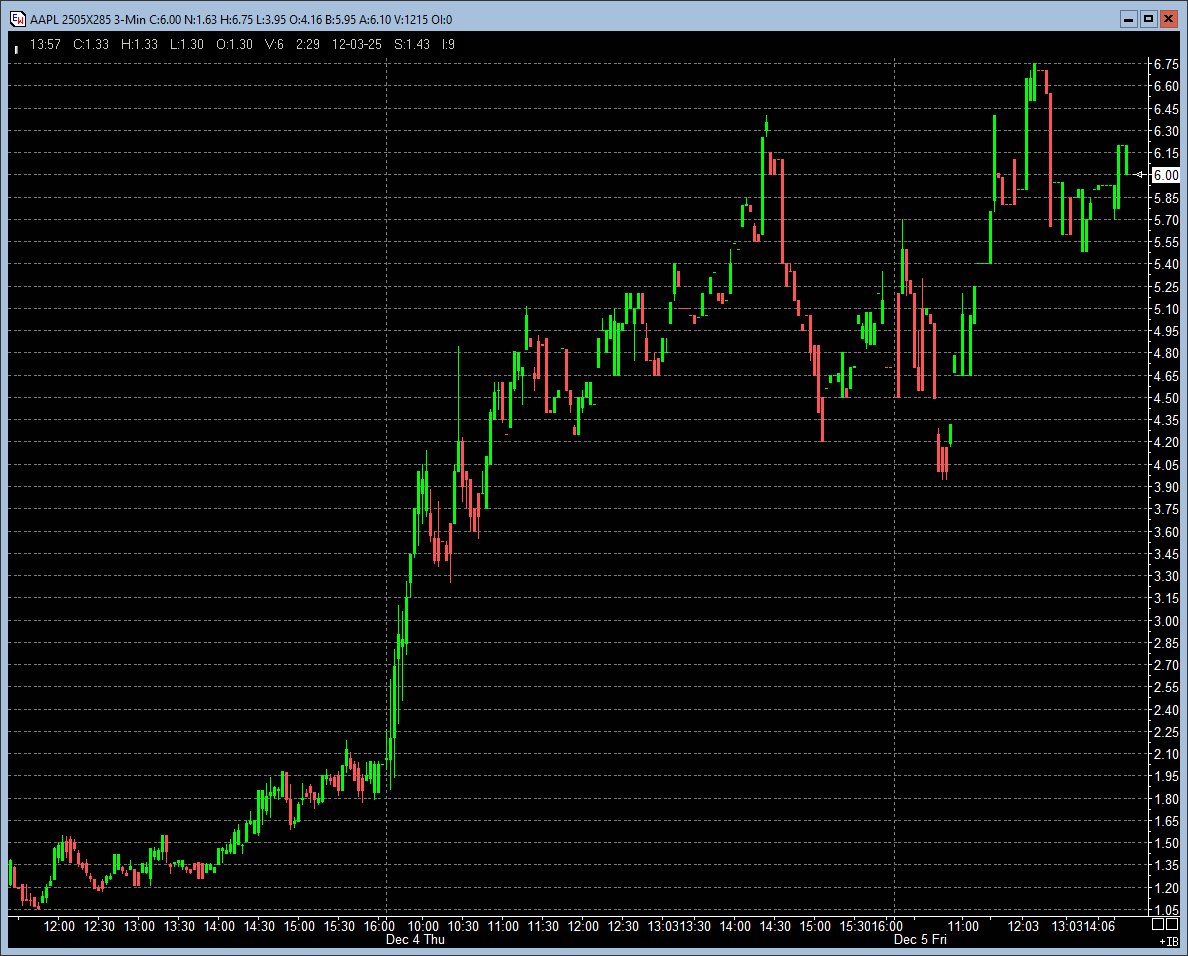Click the right square box below price axis

[x=1172, y=925]
